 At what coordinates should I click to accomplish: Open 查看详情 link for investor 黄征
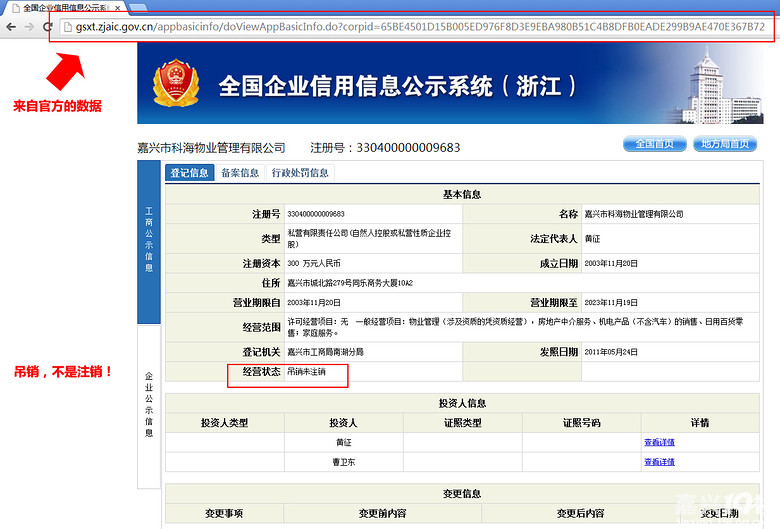pos(659,442)
